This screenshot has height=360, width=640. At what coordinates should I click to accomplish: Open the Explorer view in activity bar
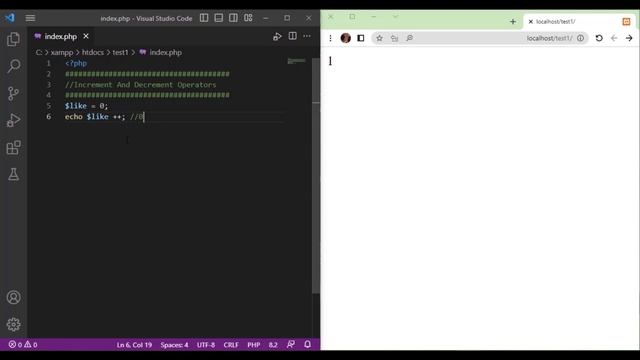(13, 39)
